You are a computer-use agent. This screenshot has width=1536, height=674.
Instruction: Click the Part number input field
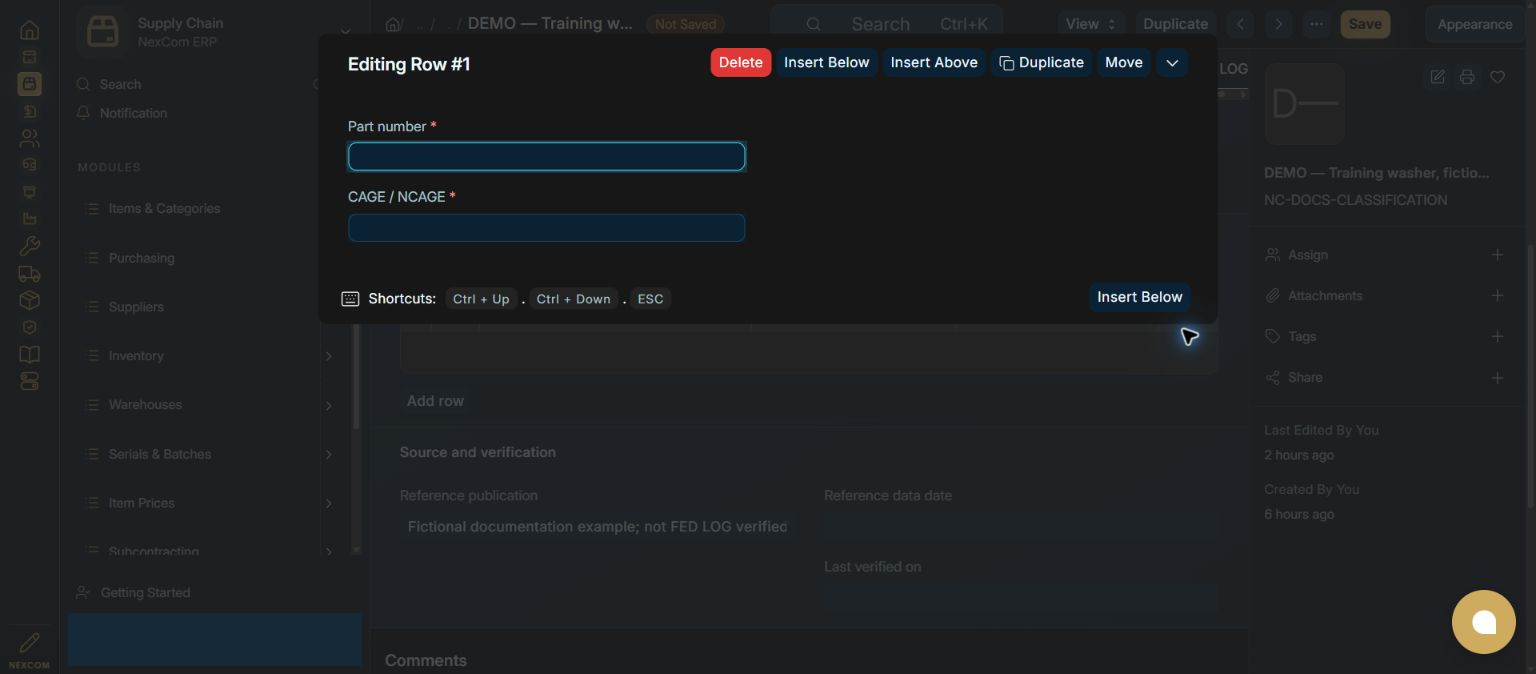[x=546, y=157]
